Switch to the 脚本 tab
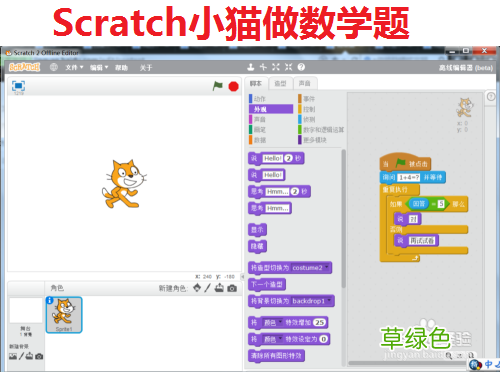 [256, 83]
